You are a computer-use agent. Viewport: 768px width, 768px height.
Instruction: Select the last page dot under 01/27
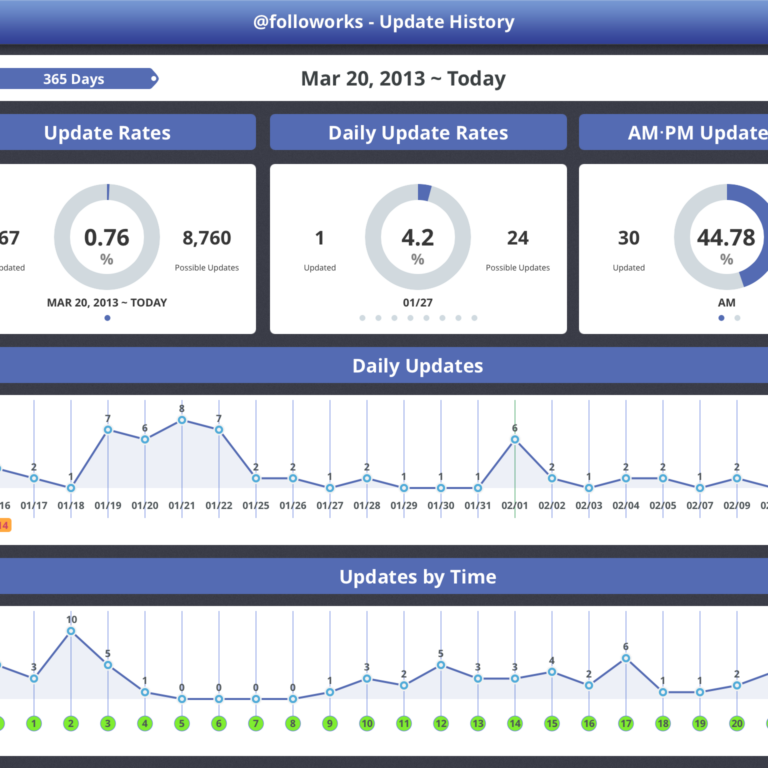(473, 318)
